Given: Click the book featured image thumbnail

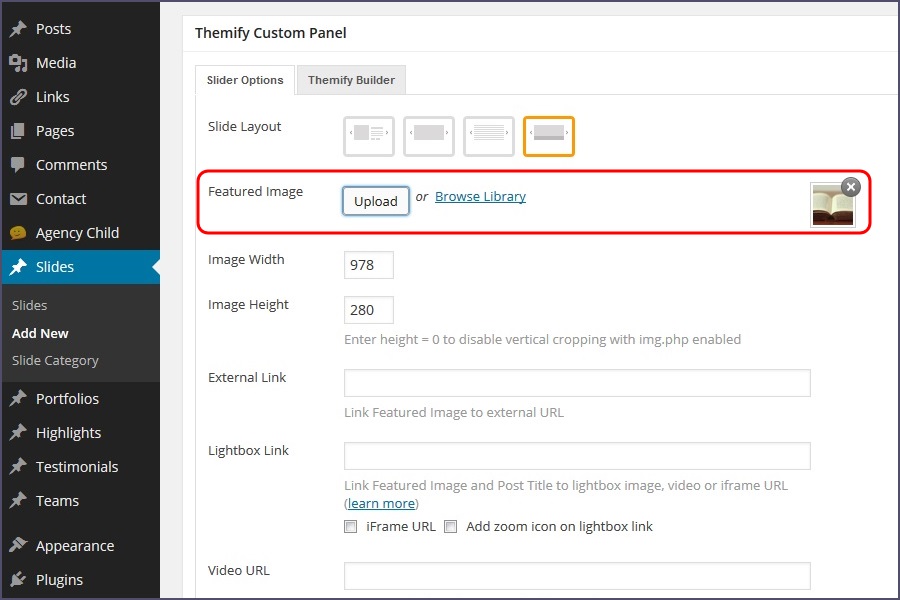Looking at the screenshot, I should click(x=832, y=207).
